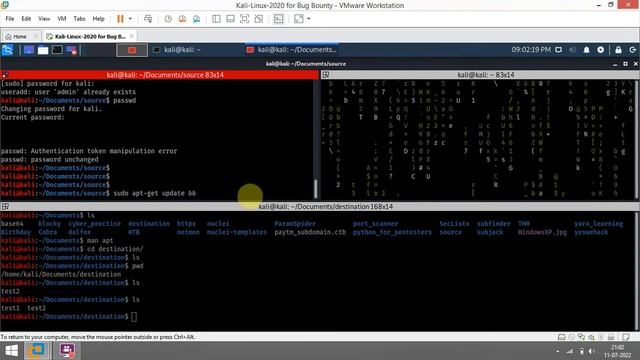This screenshot has height=360, width=640.
Task: Open the Windows battery tray icon
Action: [x=582, y=351]
